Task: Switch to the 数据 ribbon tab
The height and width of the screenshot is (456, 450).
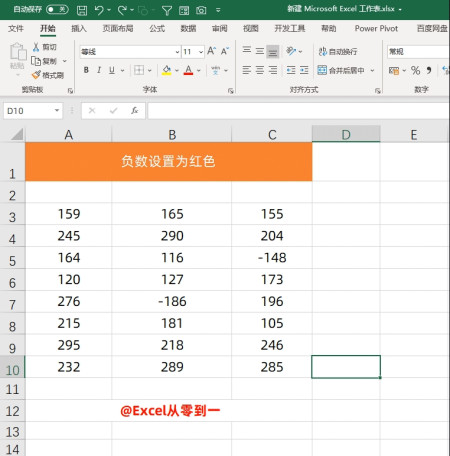Action: coord(188,29)
